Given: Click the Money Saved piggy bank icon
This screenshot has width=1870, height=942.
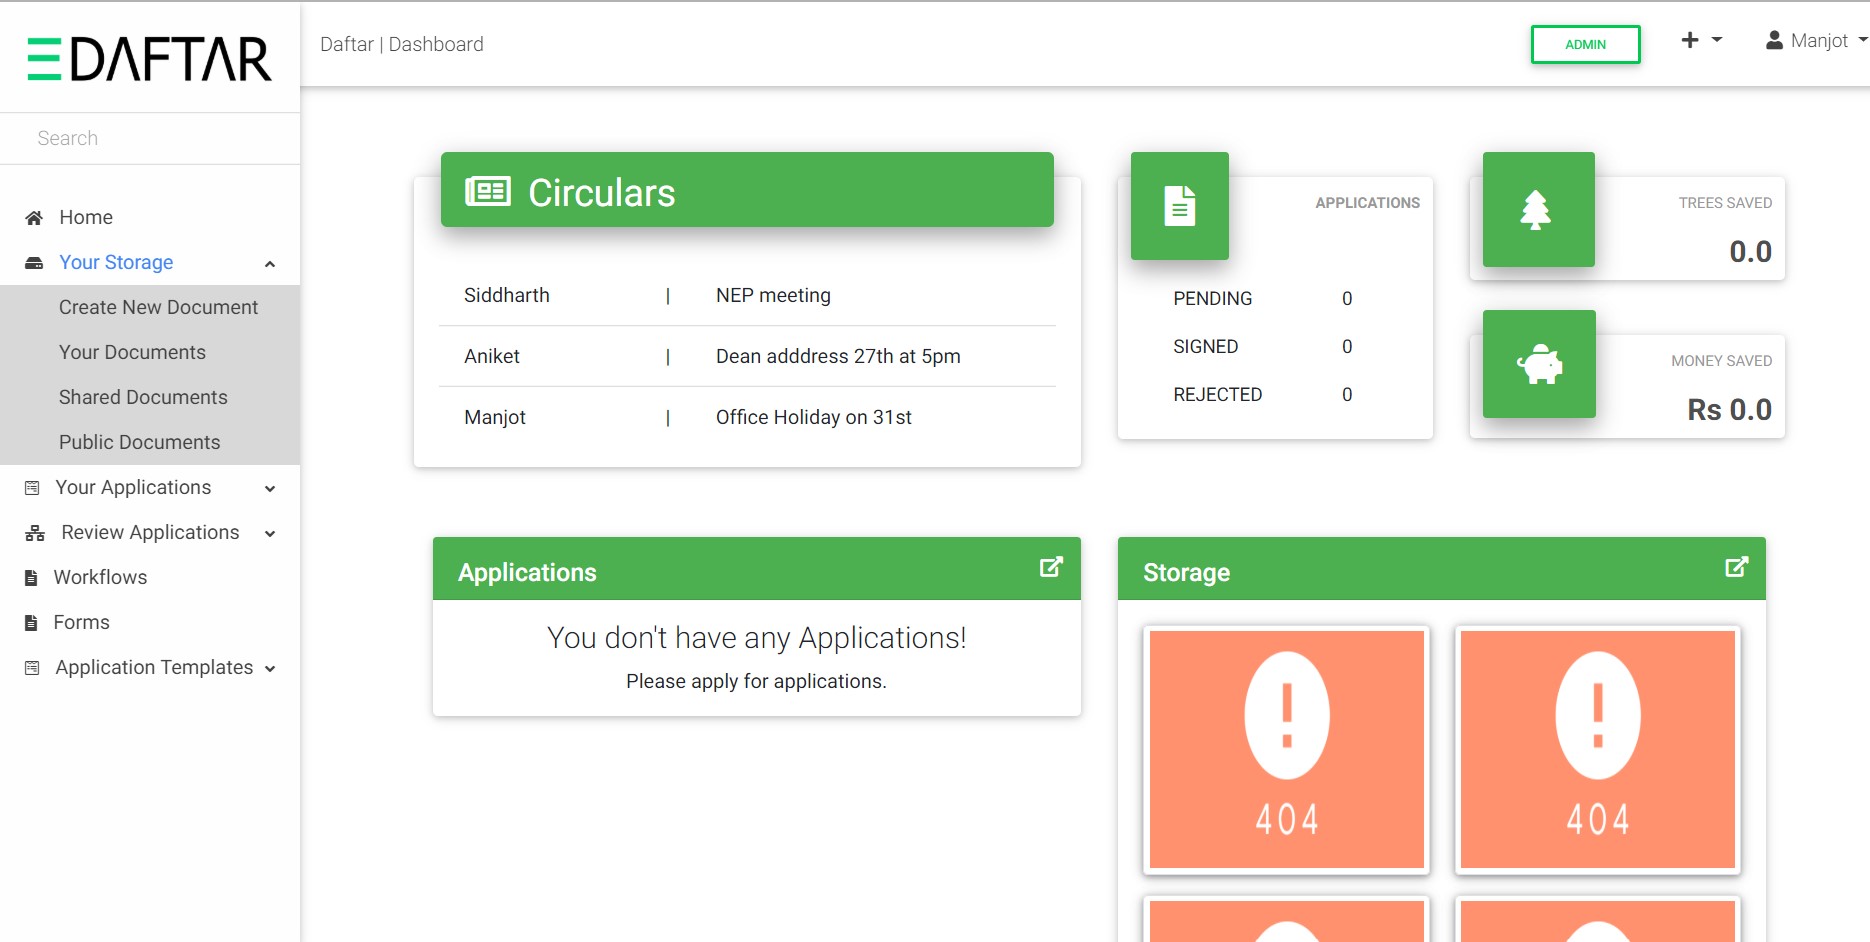Looking at the screenshot, I should (1540, 365).
